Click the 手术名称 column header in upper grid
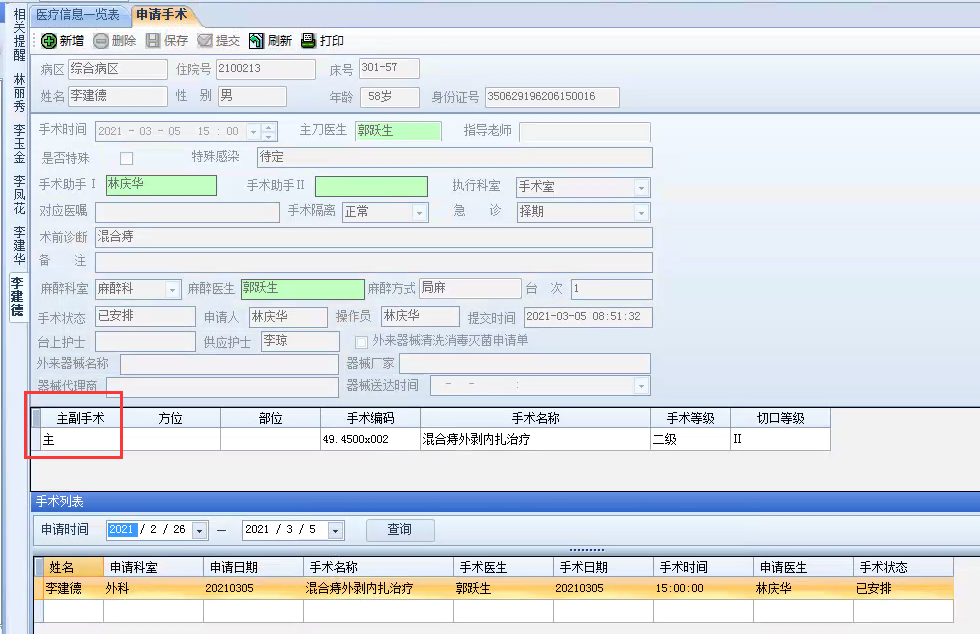 (536, 418)
